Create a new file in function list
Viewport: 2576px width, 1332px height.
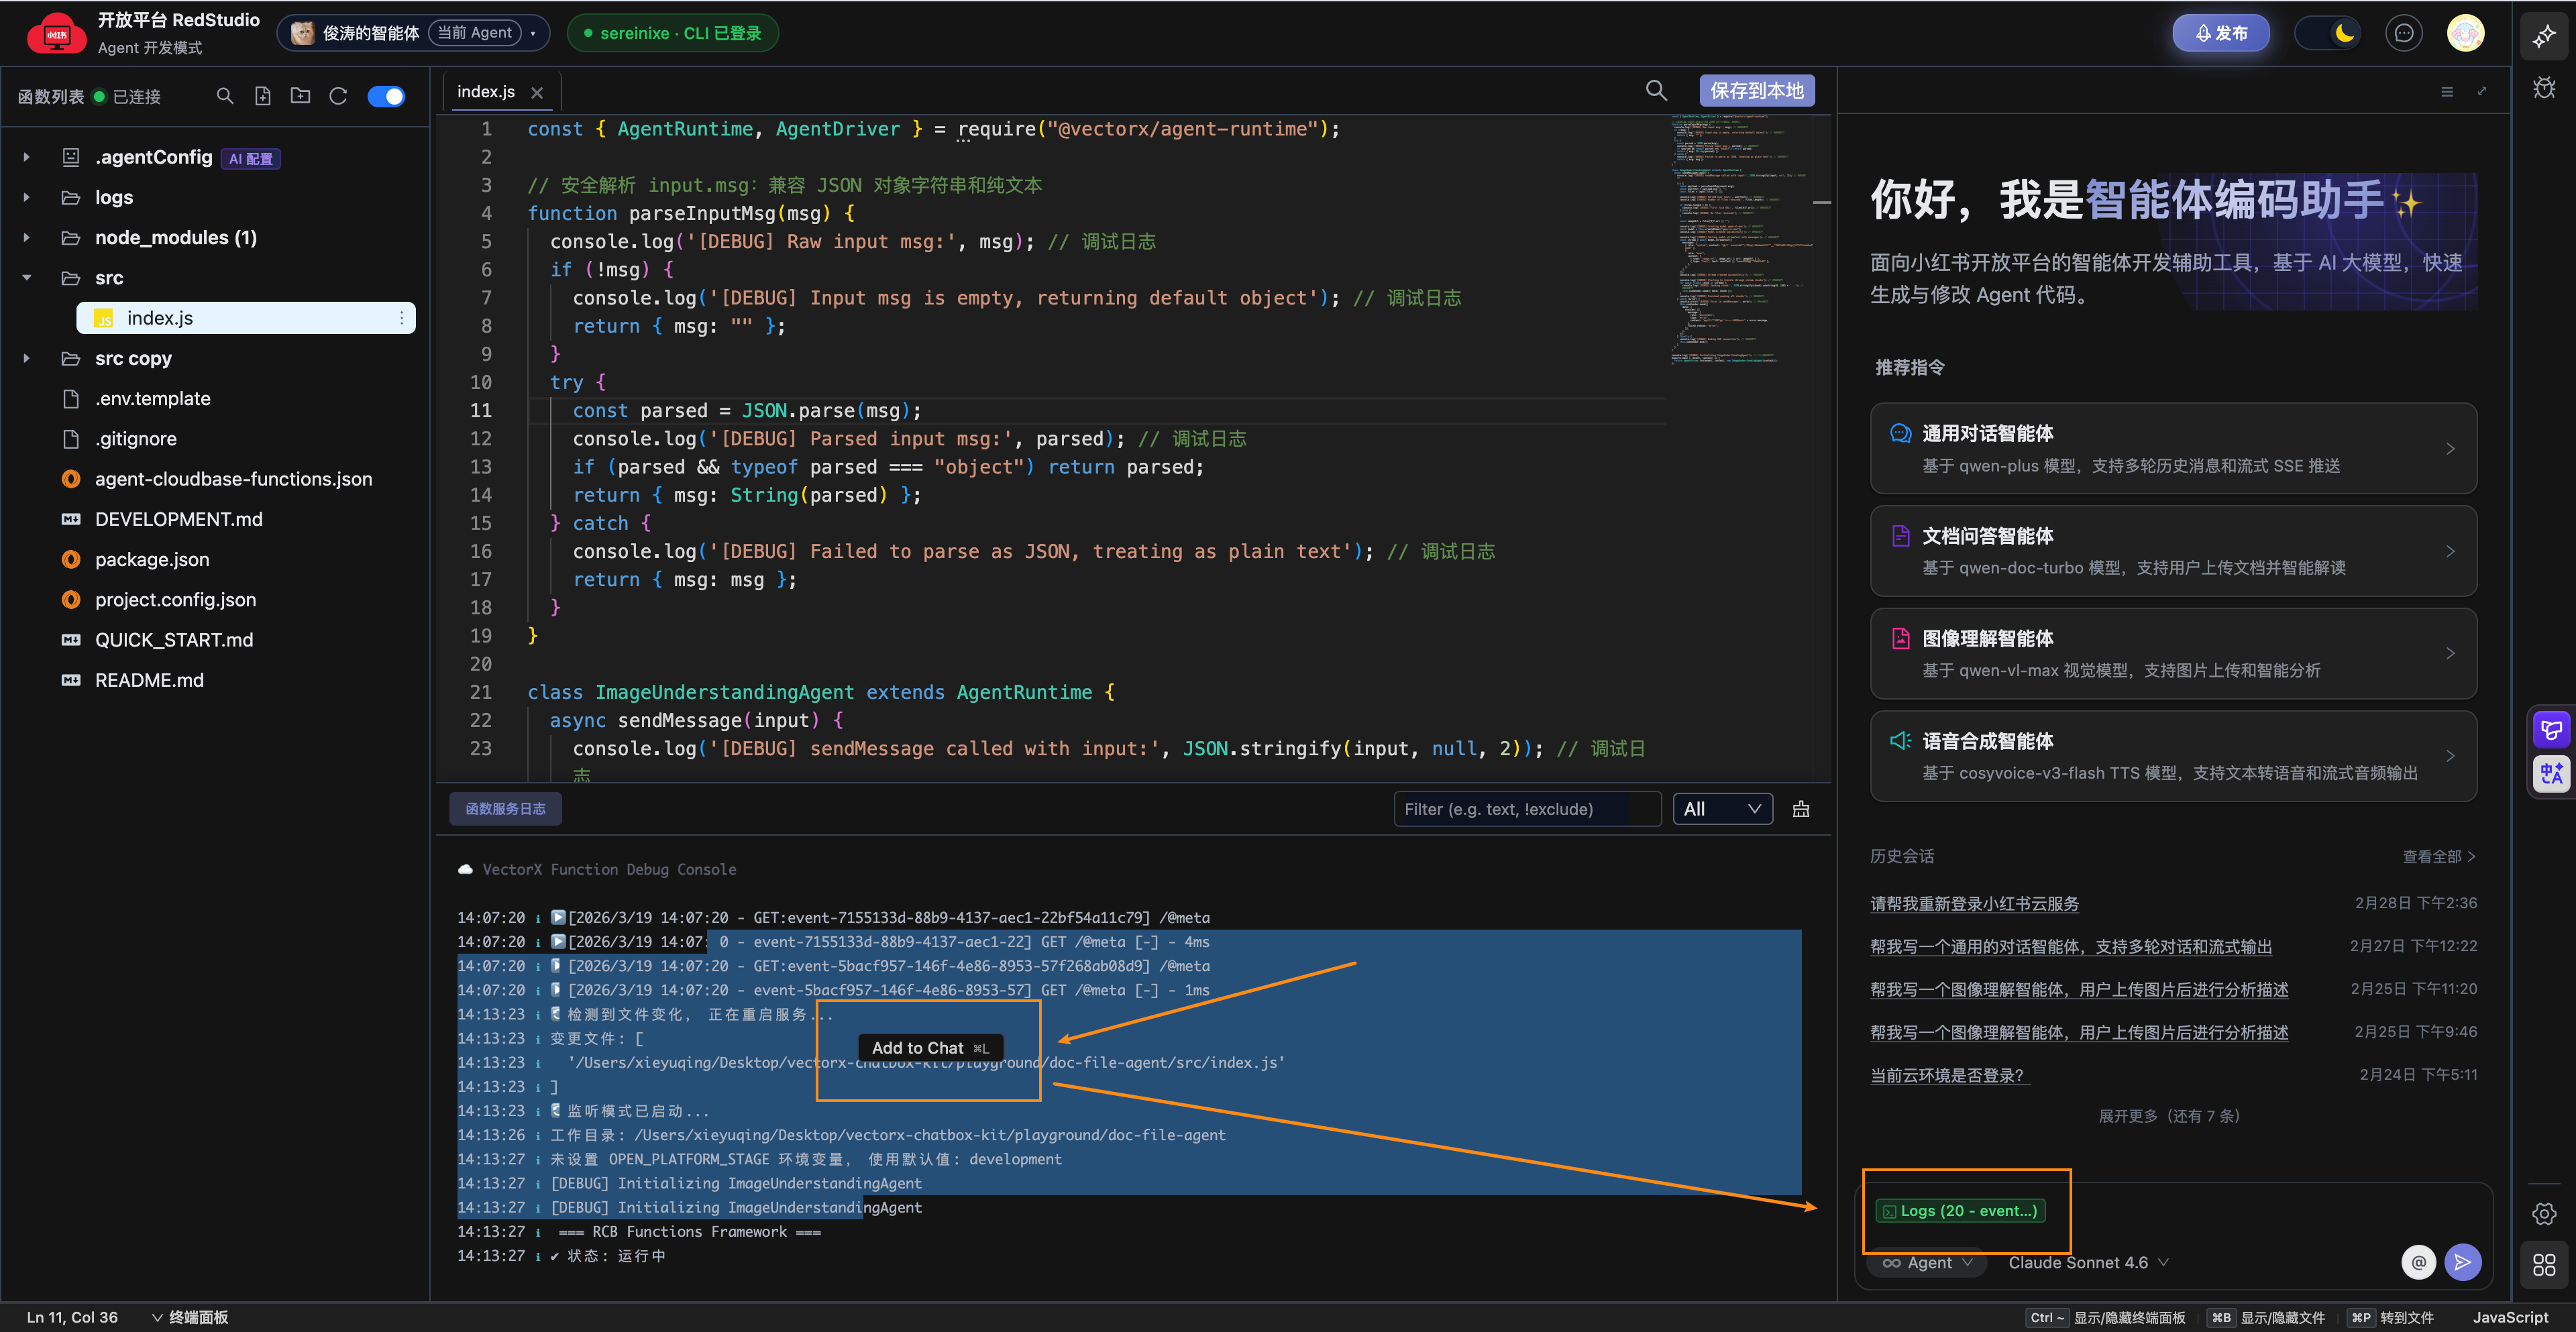click(x=263, y=96)
